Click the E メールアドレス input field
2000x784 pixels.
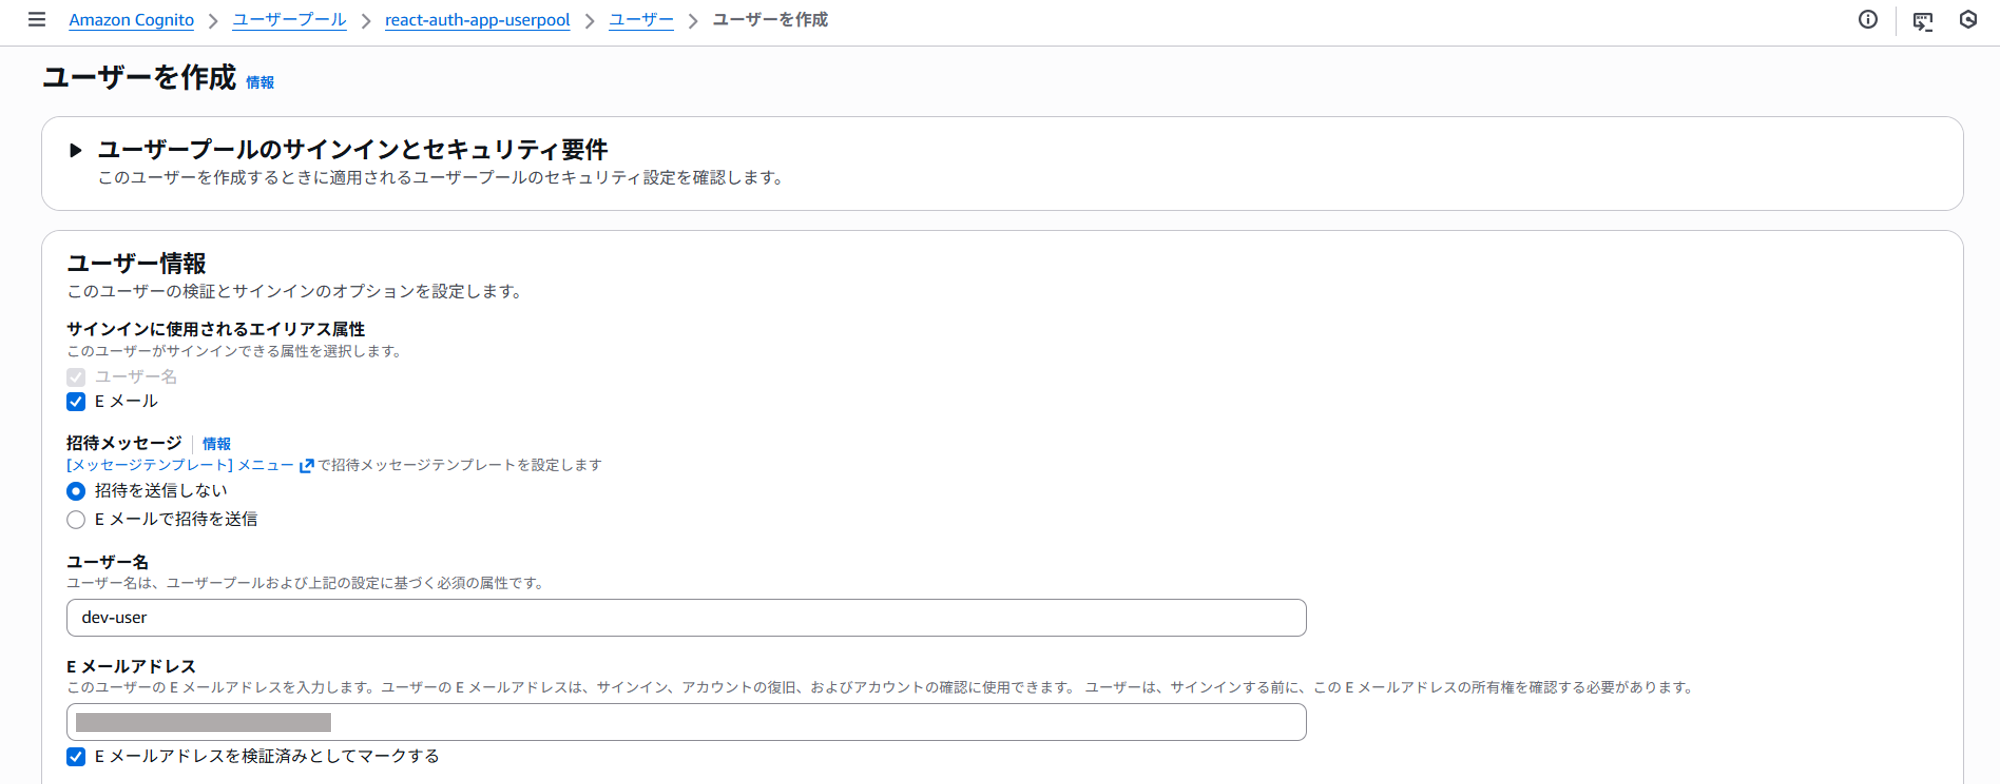pos(686,722)
